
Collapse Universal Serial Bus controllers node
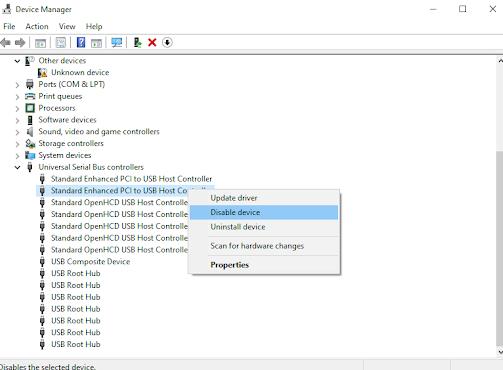[x=17, y=167]
